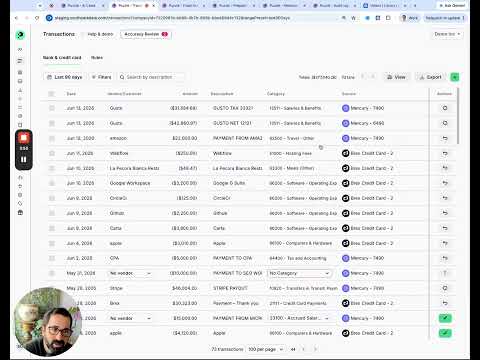Screen dimensions: 480x360
Task: Click the sync action icon in the Stripe row
Action: tap(445, 288)
